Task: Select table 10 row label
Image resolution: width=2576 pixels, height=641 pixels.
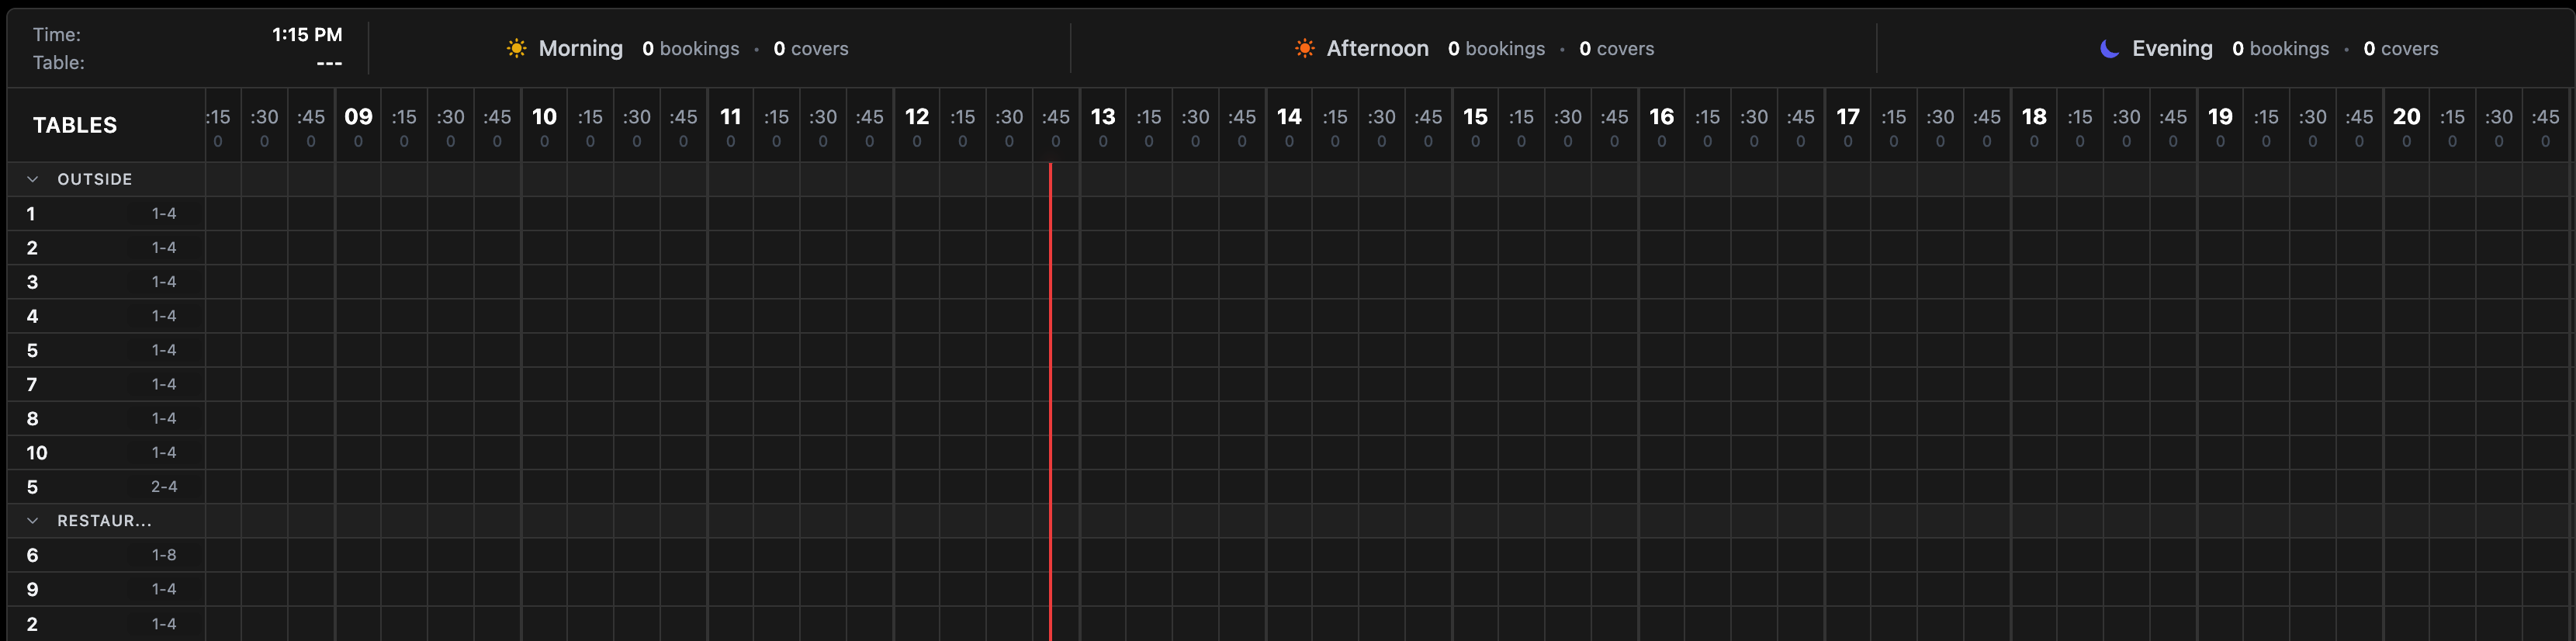Action: coord(37,453)
